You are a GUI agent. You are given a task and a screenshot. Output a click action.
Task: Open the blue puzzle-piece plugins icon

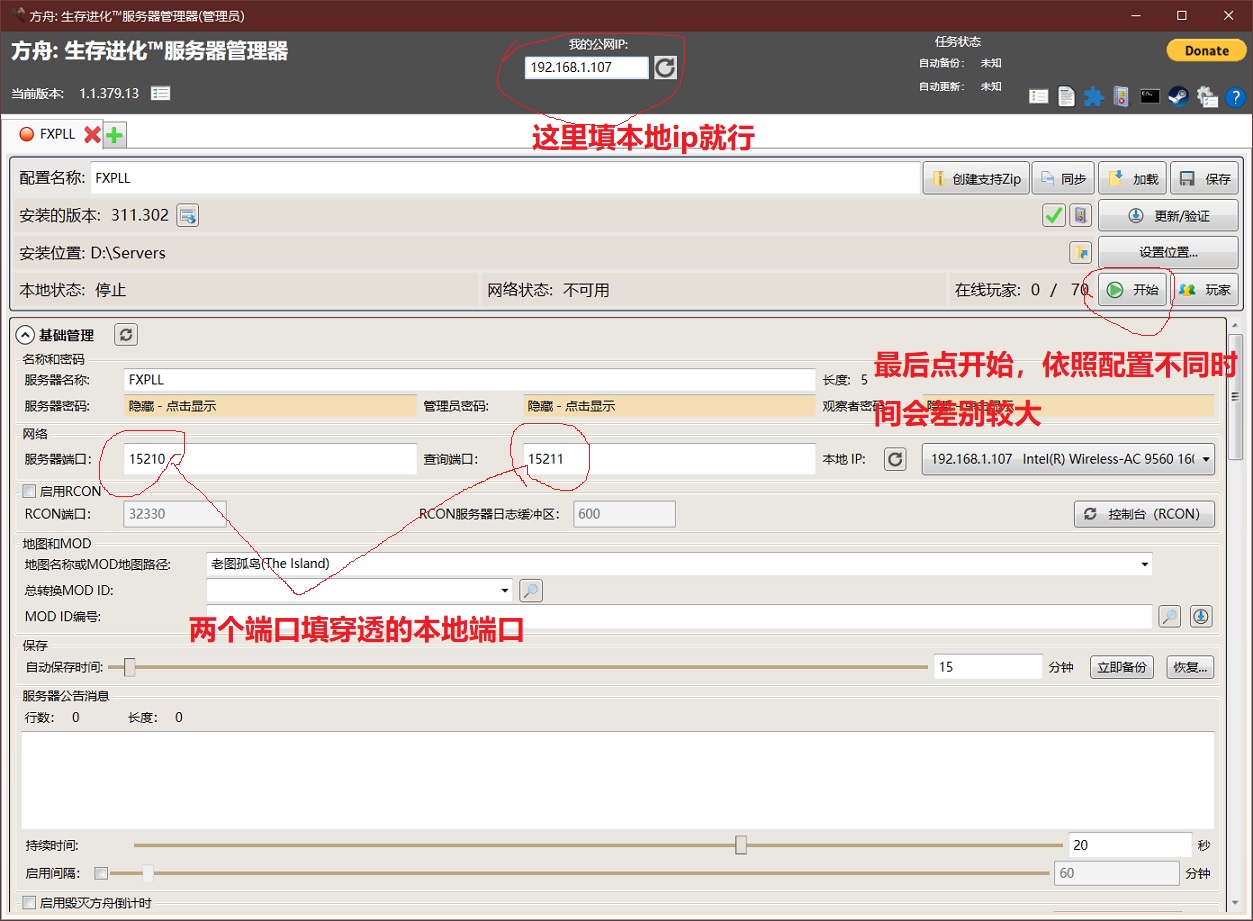[x=1094, y=97]
